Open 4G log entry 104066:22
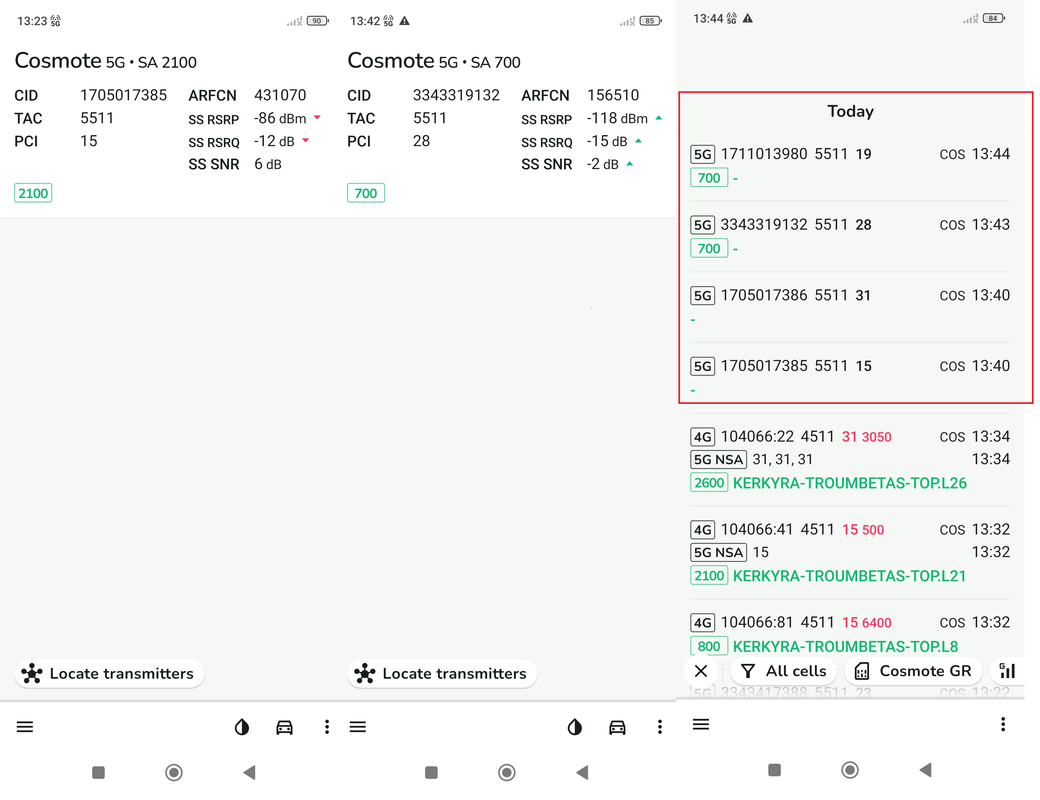The height and width of the screenshot is (800, 1040). 850,459
